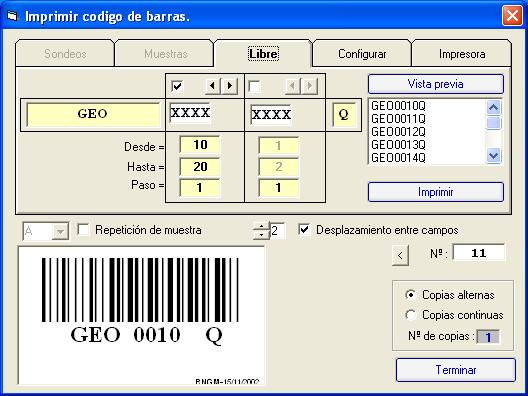Click the Terminar button
This screenshot has width=528, height=396.
point(456,370)
